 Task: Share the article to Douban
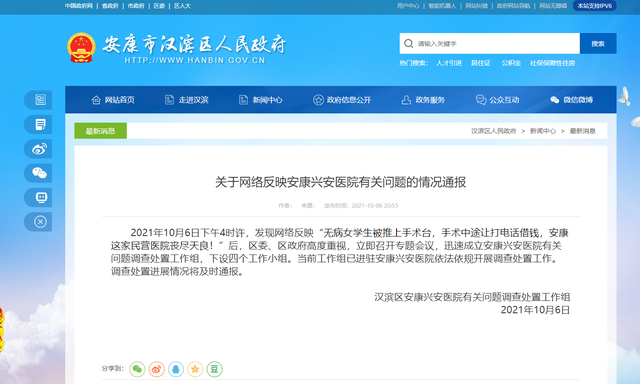point(214,369)
